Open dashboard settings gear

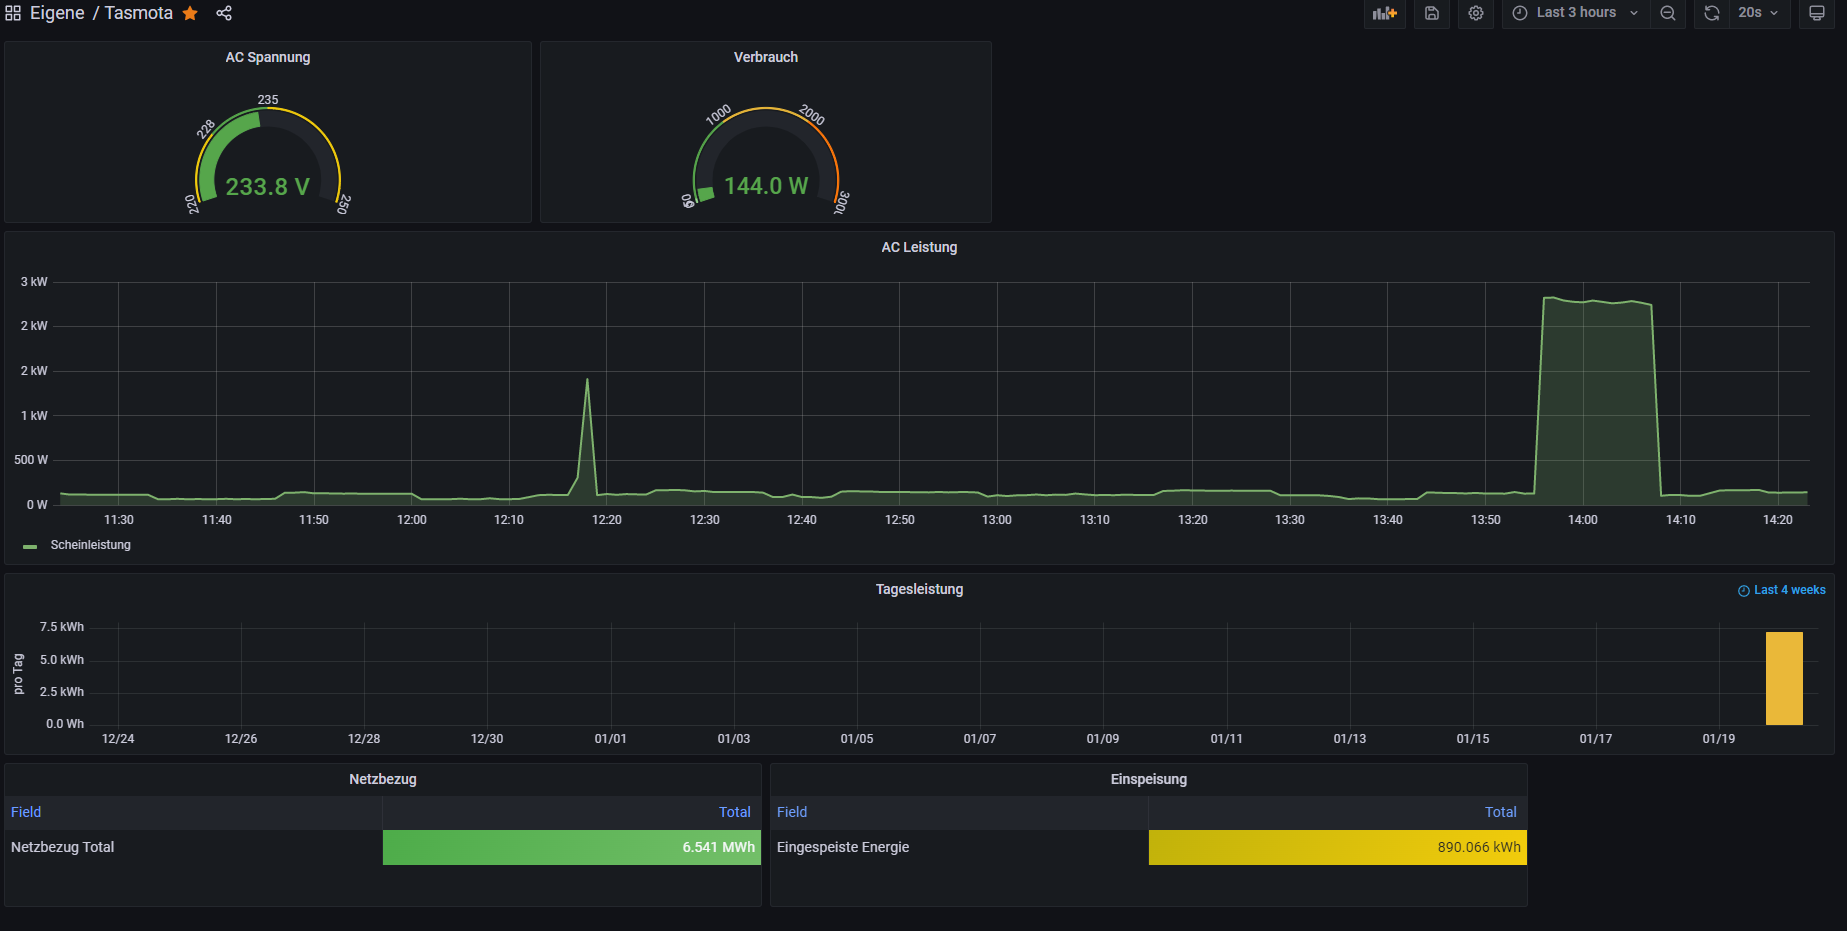1476,13
